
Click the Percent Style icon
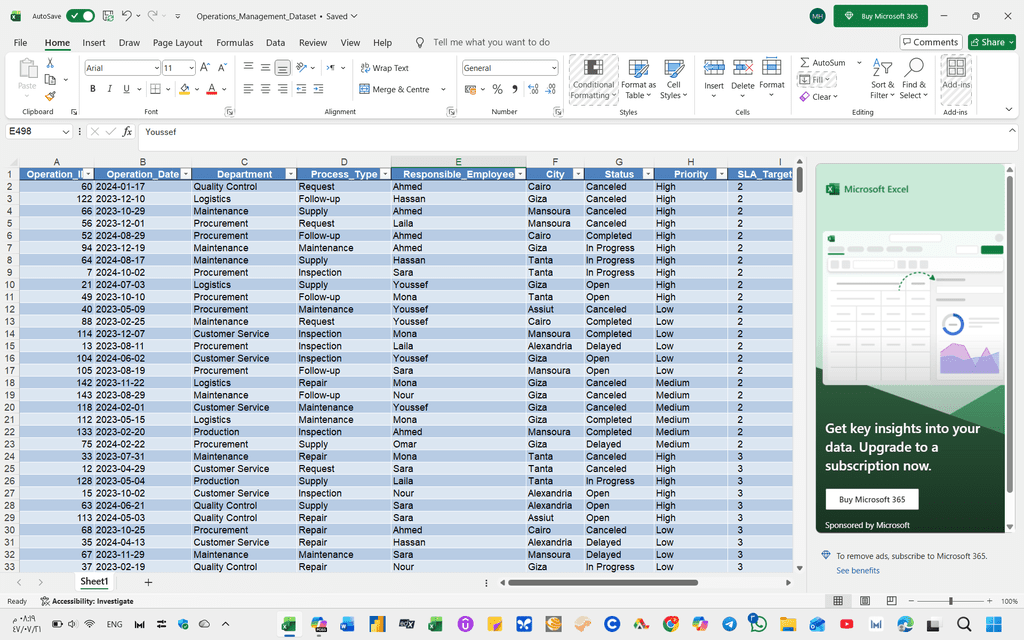click(x=497, y=89)
